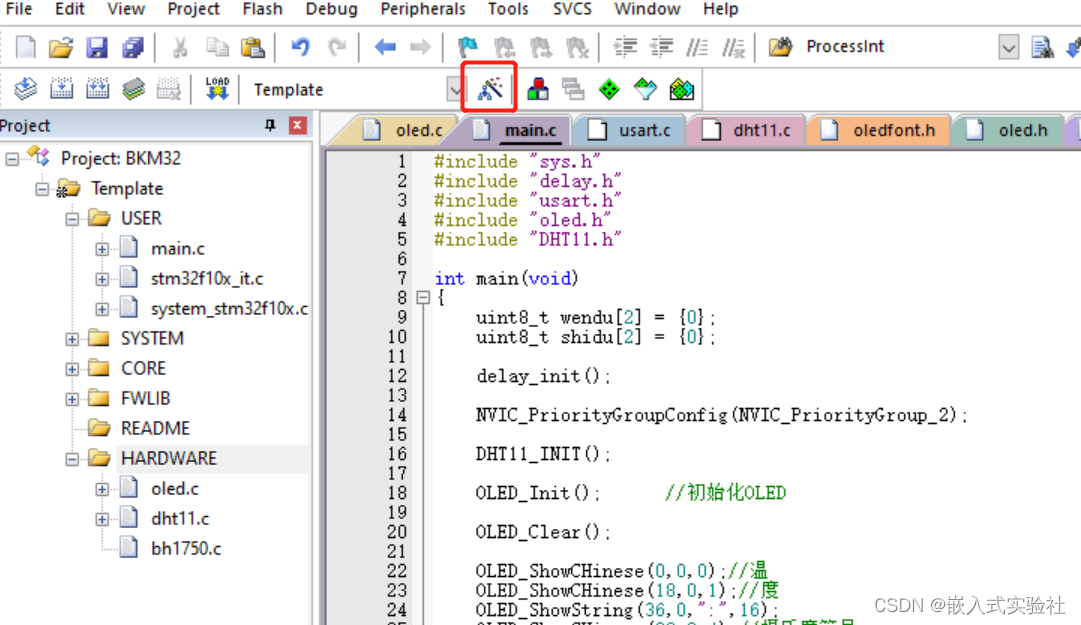Close the Project panel
This screenshot has height=625, width=1081.
coord(297,125)
